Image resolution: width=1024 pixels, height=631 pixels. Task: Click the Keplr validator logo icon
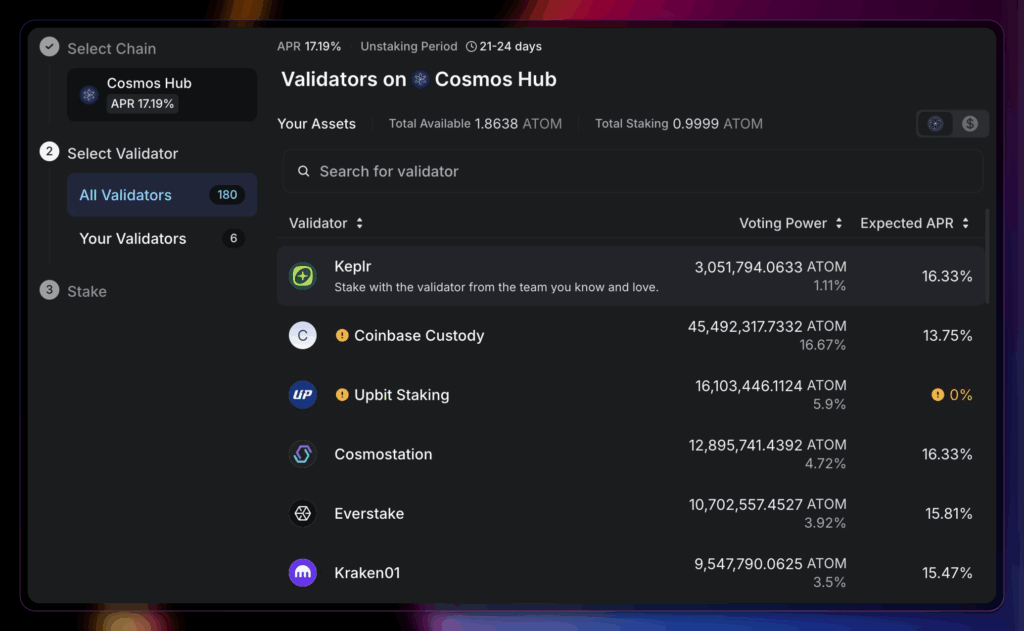click(303, 276)
